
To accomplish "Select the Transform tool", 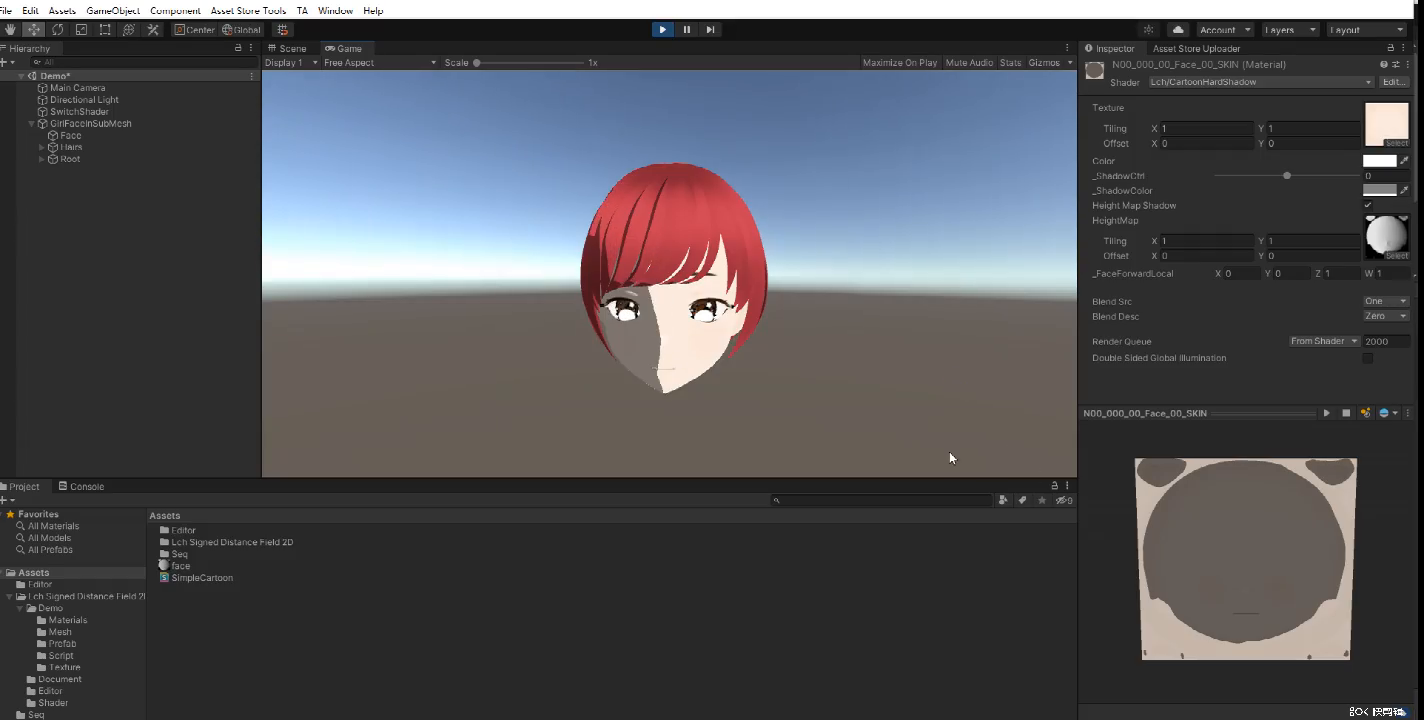I will pos(129,30).
